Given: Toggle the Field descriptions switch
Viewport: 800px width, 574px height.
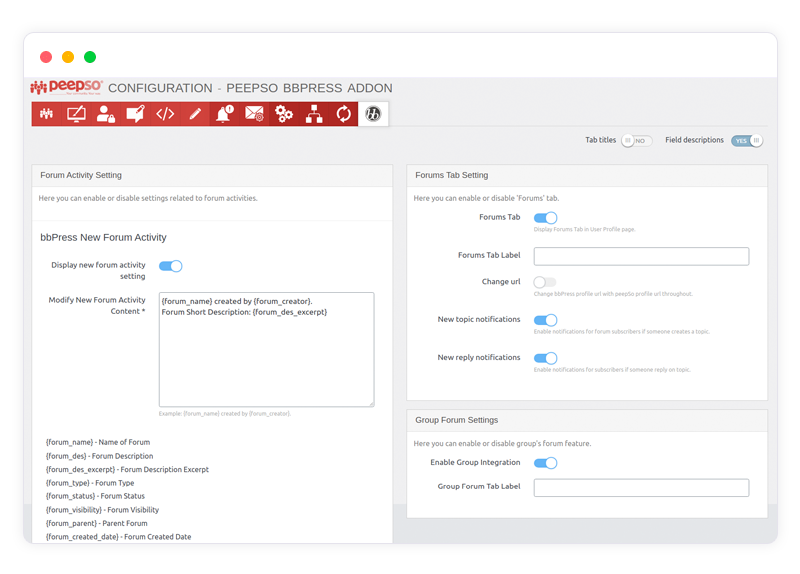Looking at the screenshot, I should tap(747, 141).
